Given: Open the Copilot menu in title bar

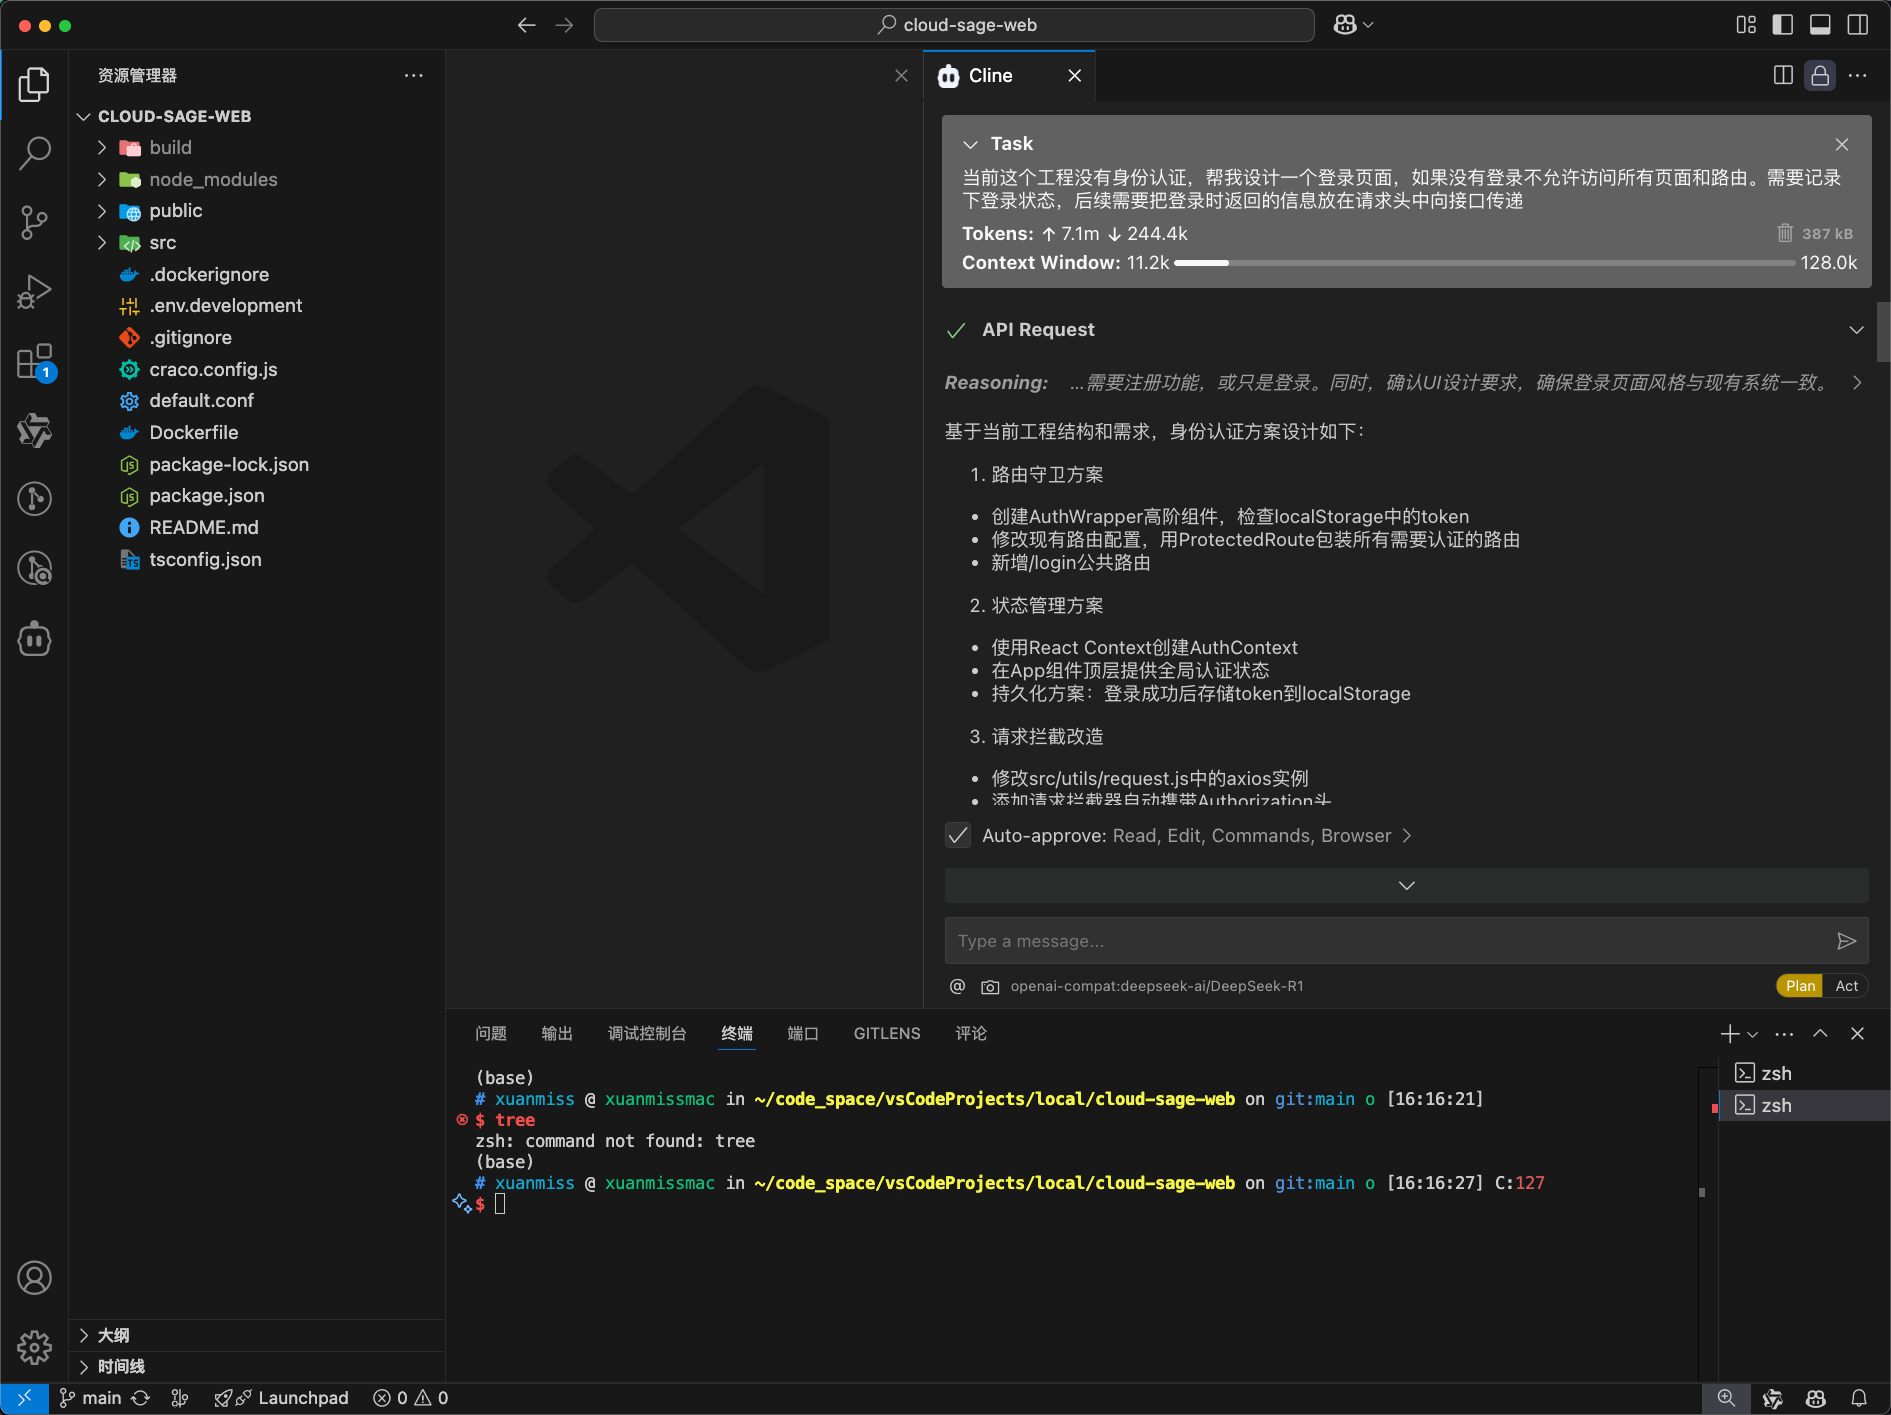Looking at the screenshot, I should tap(1353, 25).
